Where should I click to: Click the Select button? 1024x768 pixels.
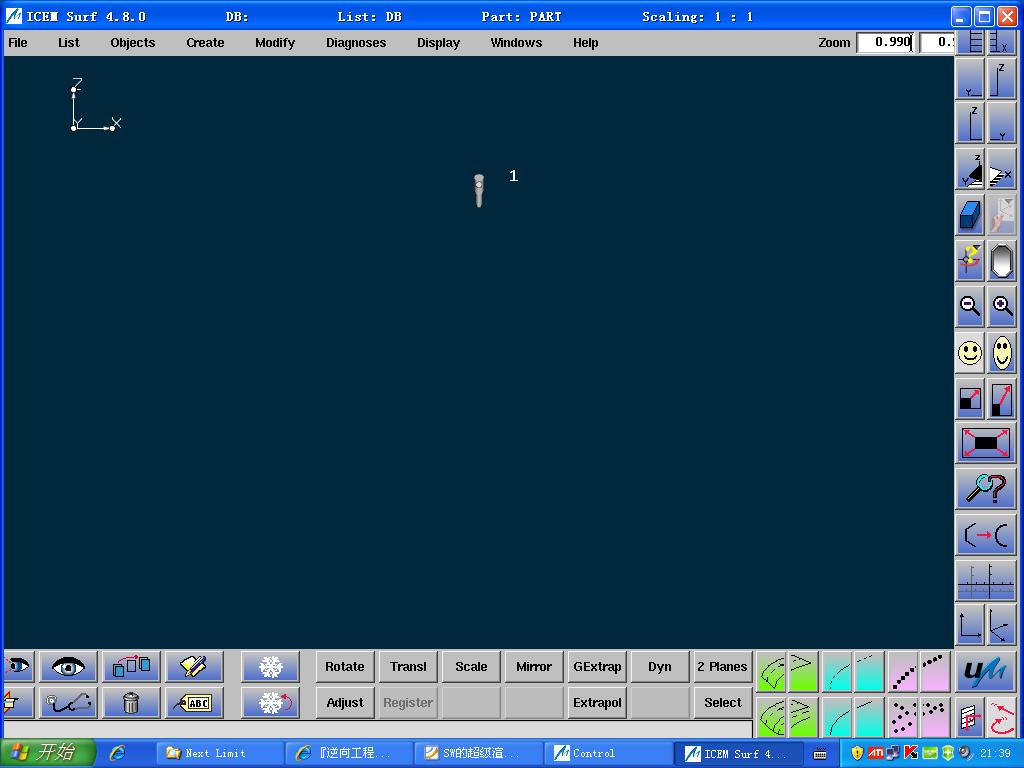[722, 703]
